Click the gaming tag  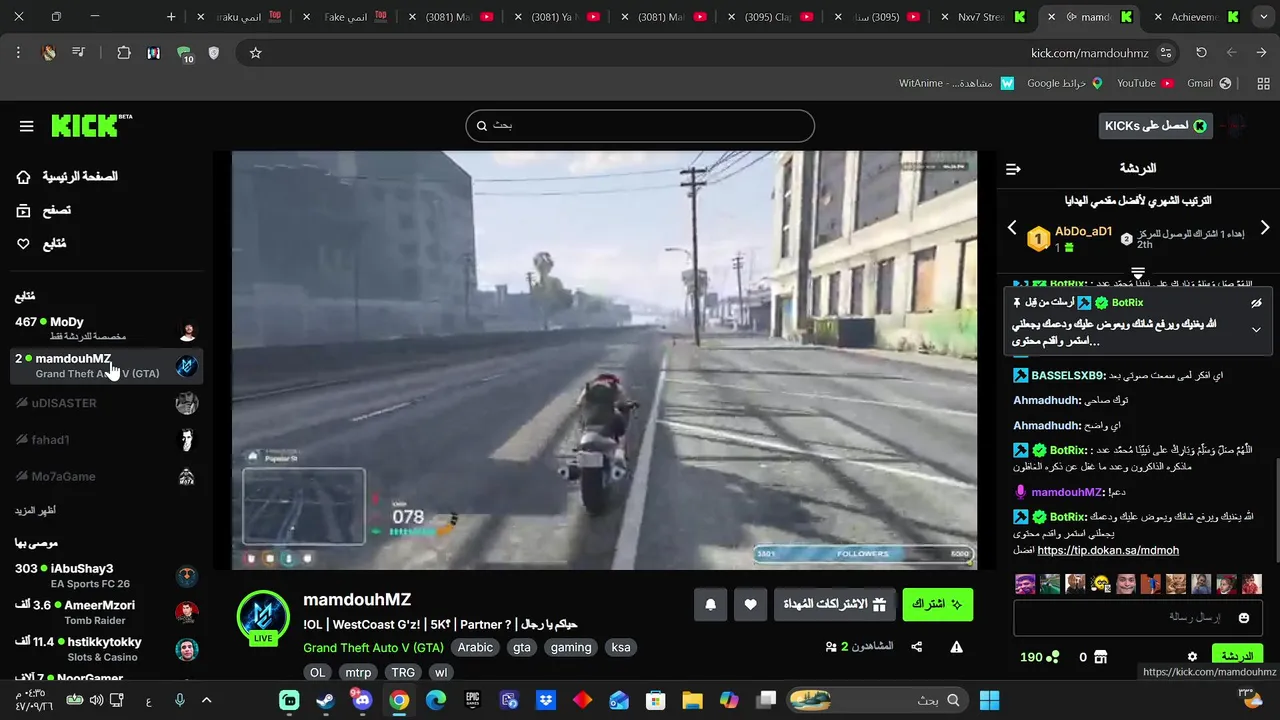point(571,647)
